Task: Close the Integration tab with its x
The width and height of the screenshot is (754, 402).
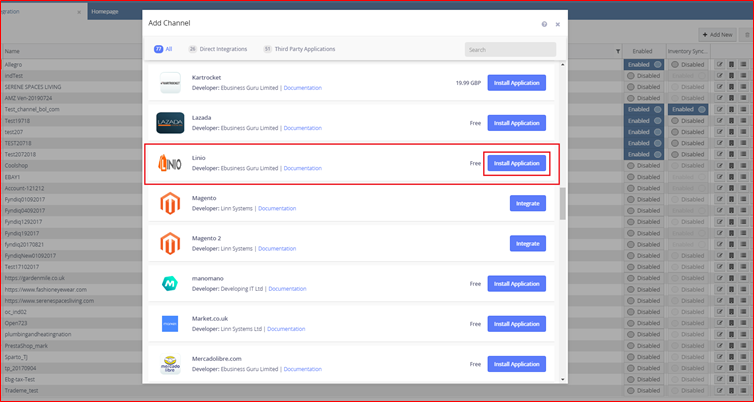Action: (79, 12)
